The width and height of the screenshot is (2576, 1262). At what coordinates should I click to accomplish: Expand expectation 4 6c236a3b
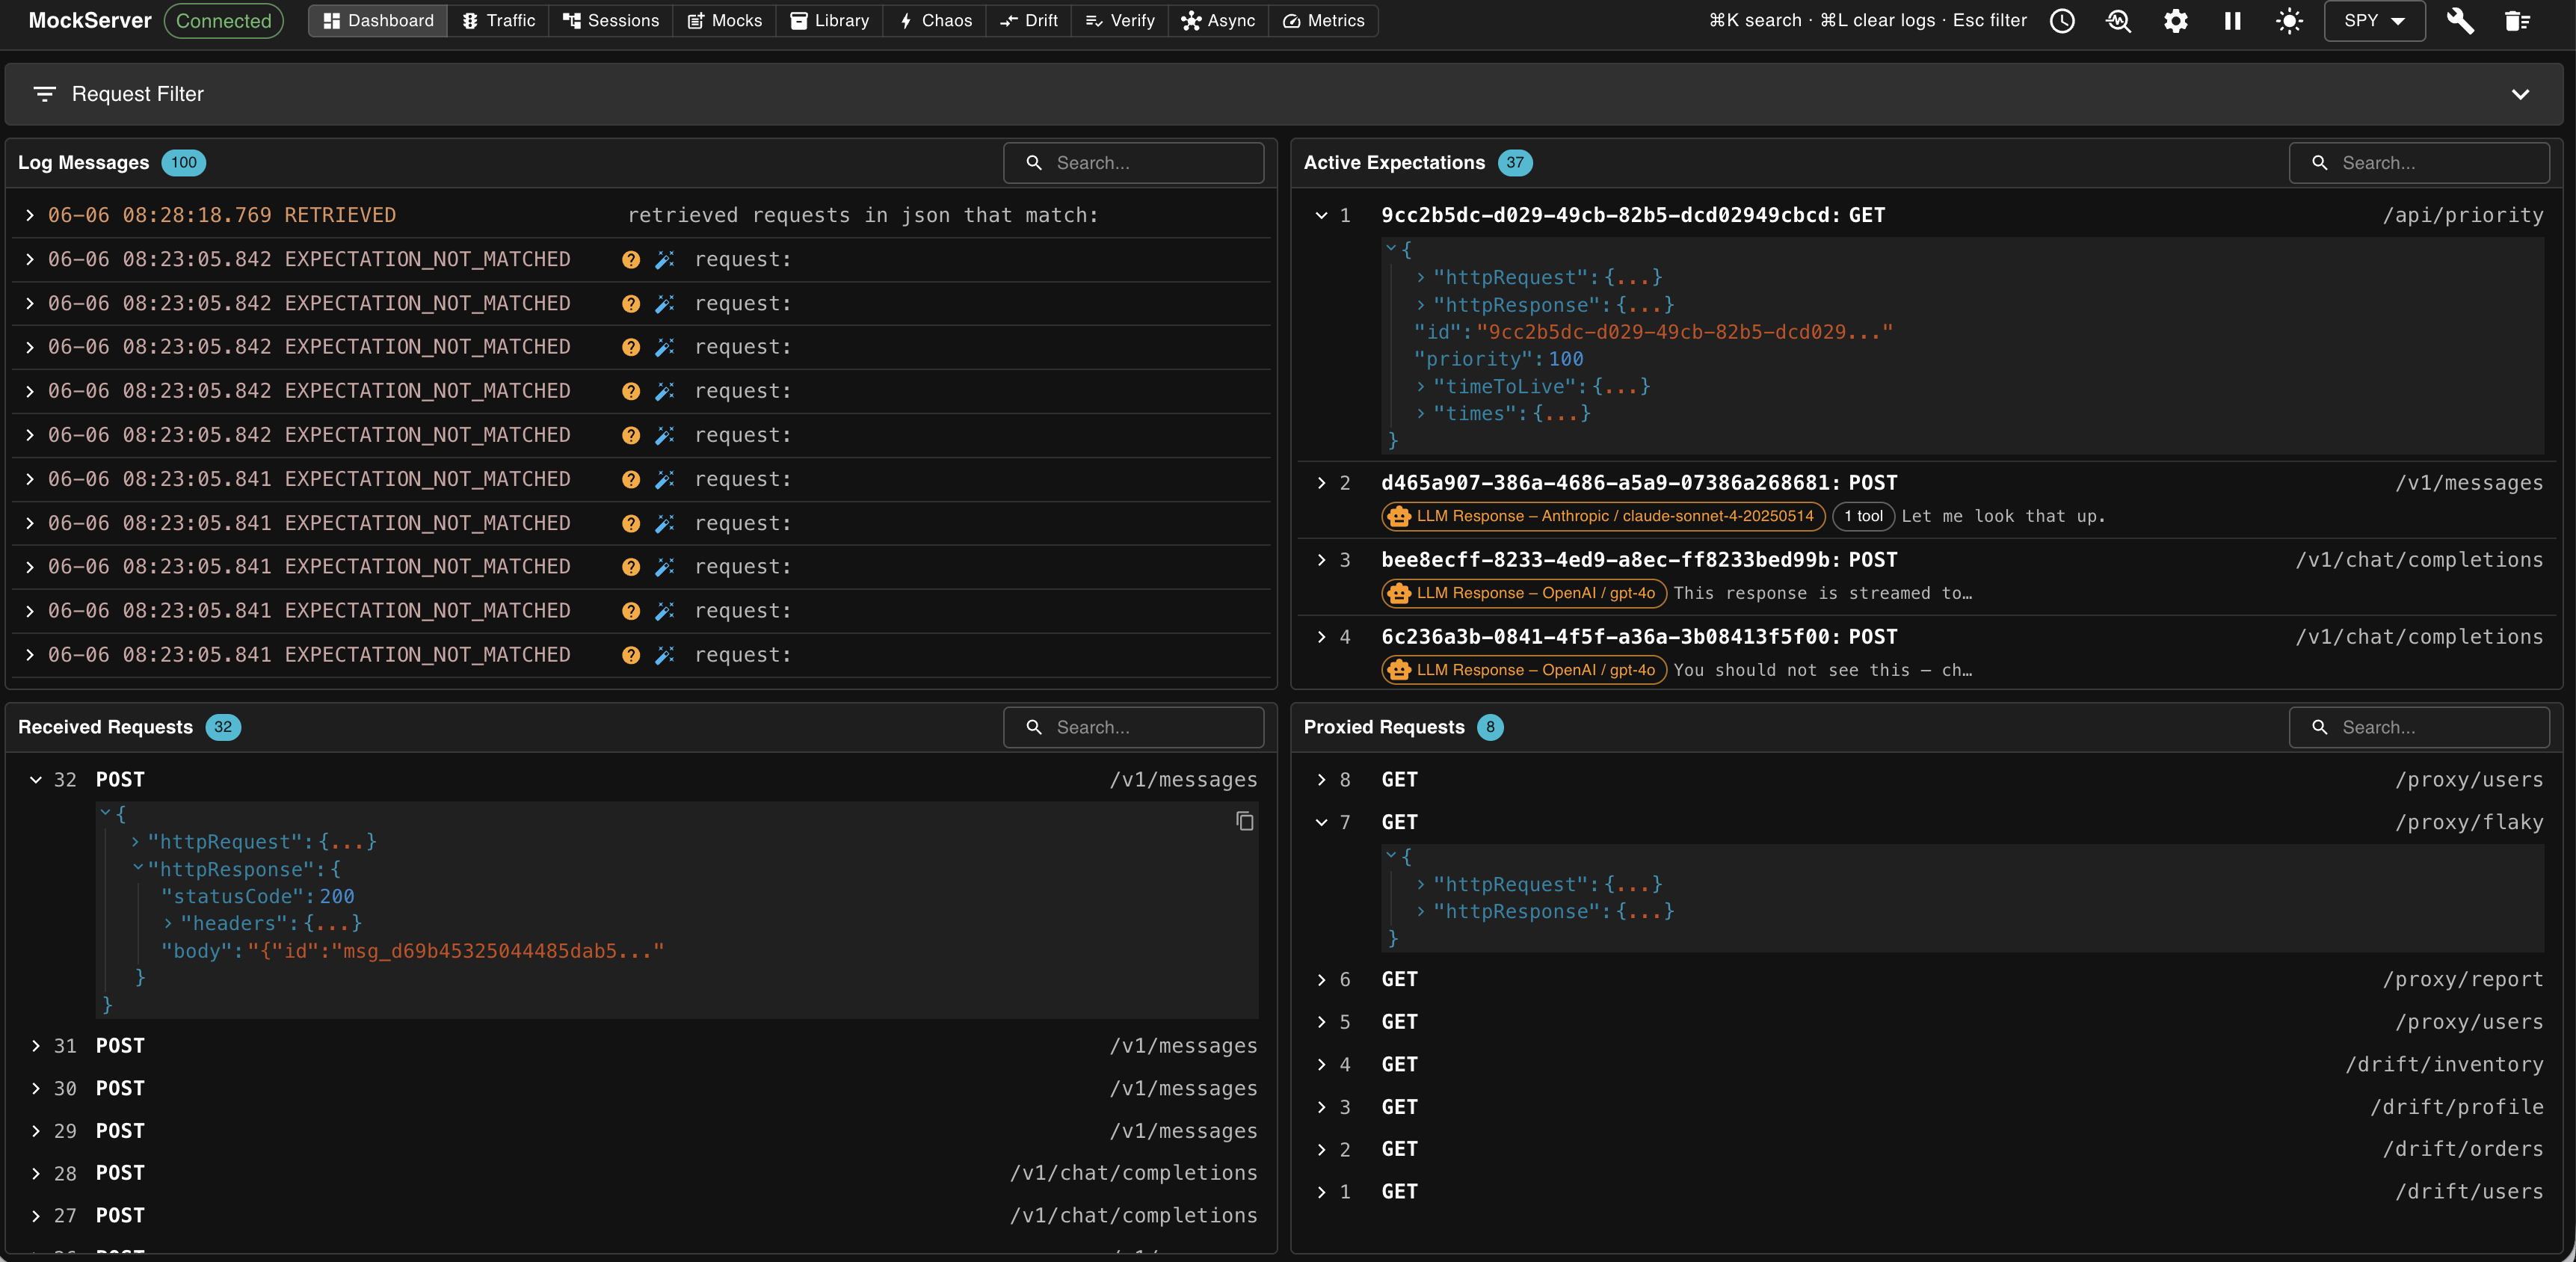click(1321, 637)
